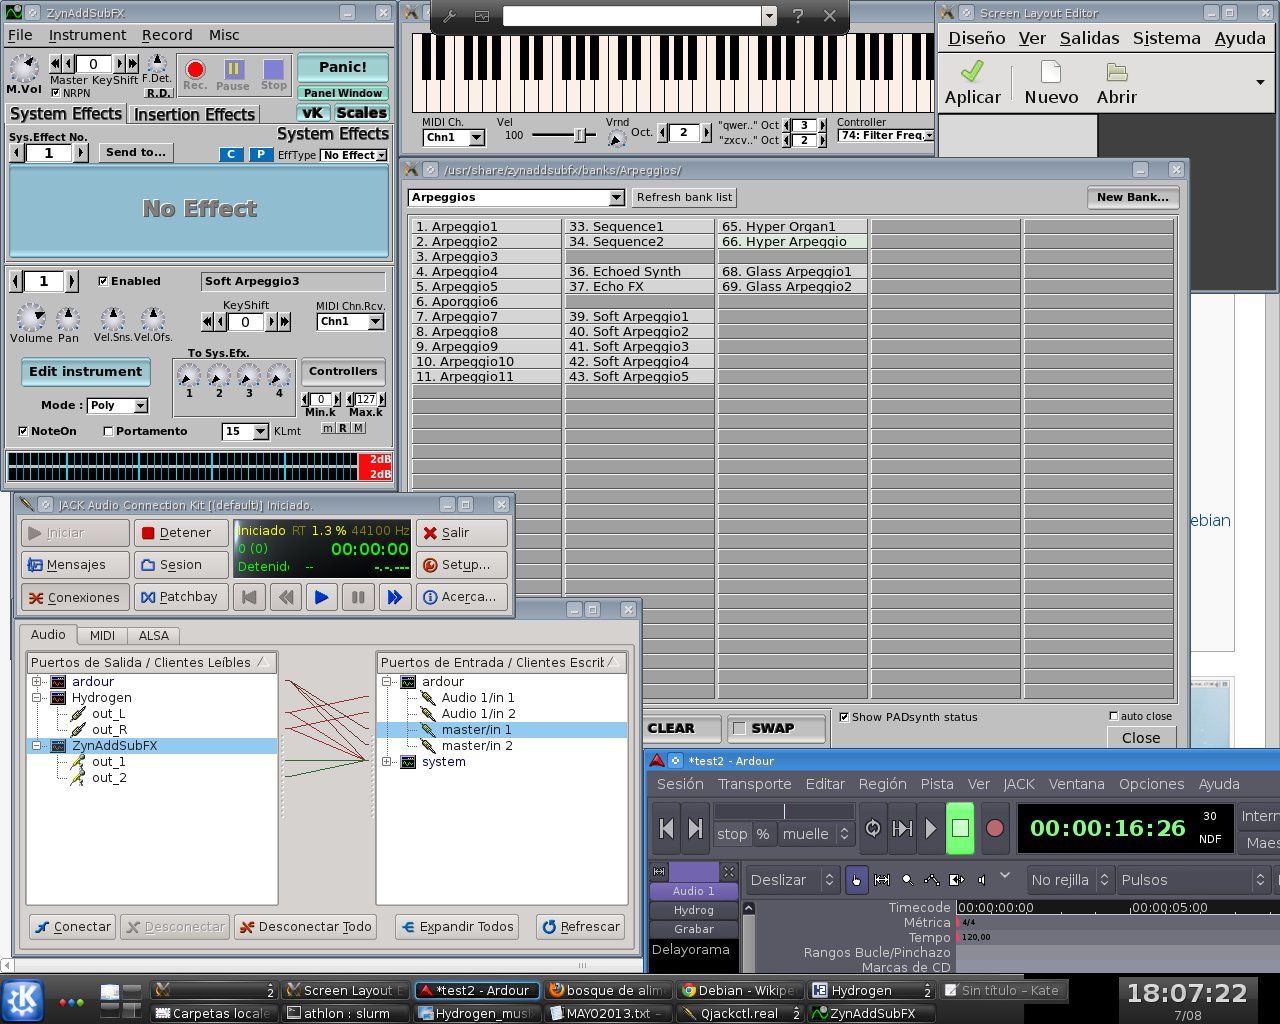
Task: Pause the JACK transport
Action: tap(358, 597)
